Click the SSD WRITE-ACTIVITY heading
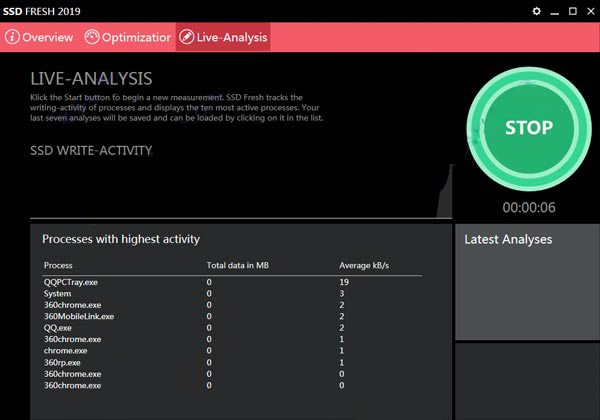 coord(91,151)
